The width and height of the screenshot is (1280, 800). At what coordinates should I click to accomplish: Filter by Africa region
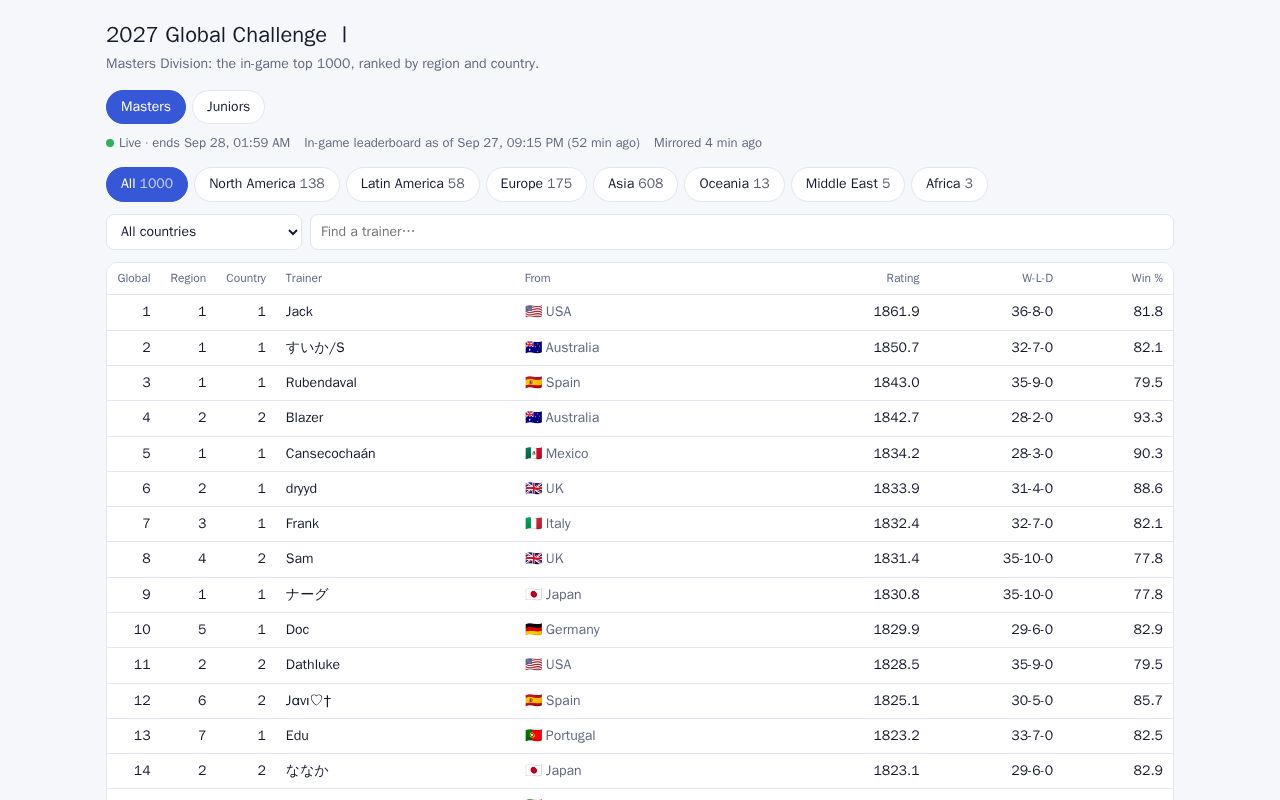(949, 184)
